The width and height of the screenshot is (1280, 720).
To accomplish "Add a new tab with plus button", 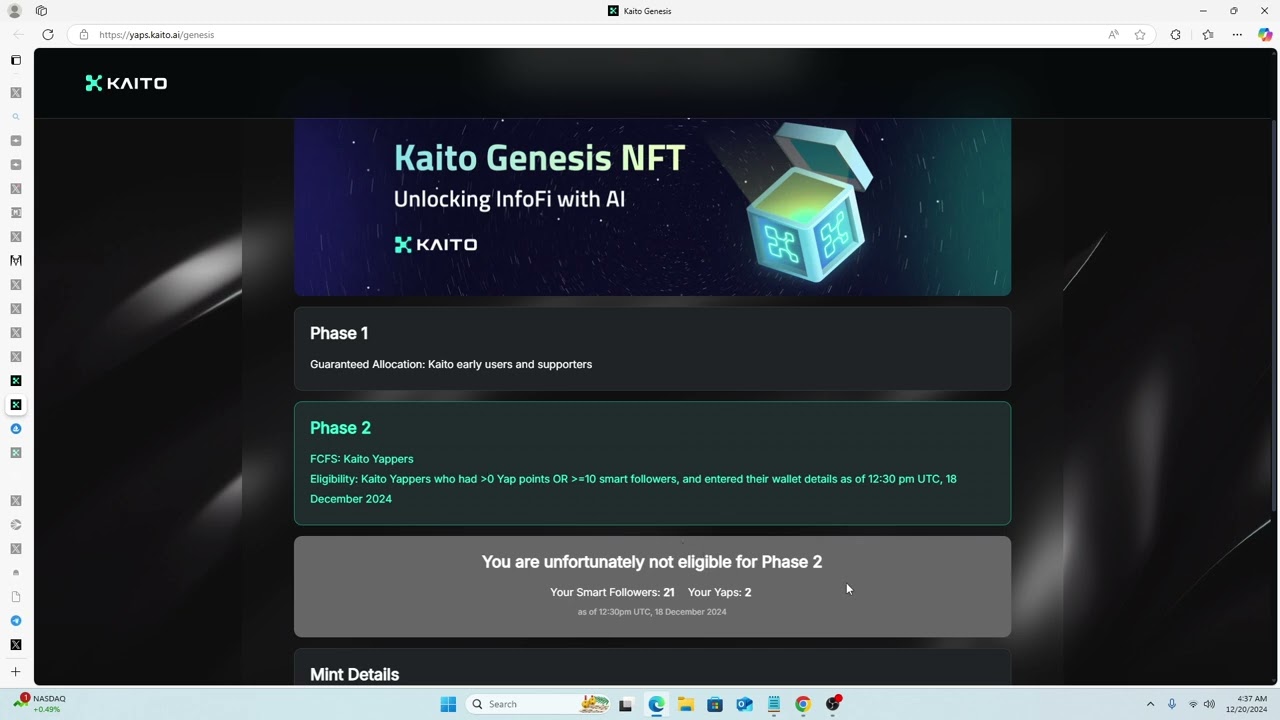I will click(15, 672).
